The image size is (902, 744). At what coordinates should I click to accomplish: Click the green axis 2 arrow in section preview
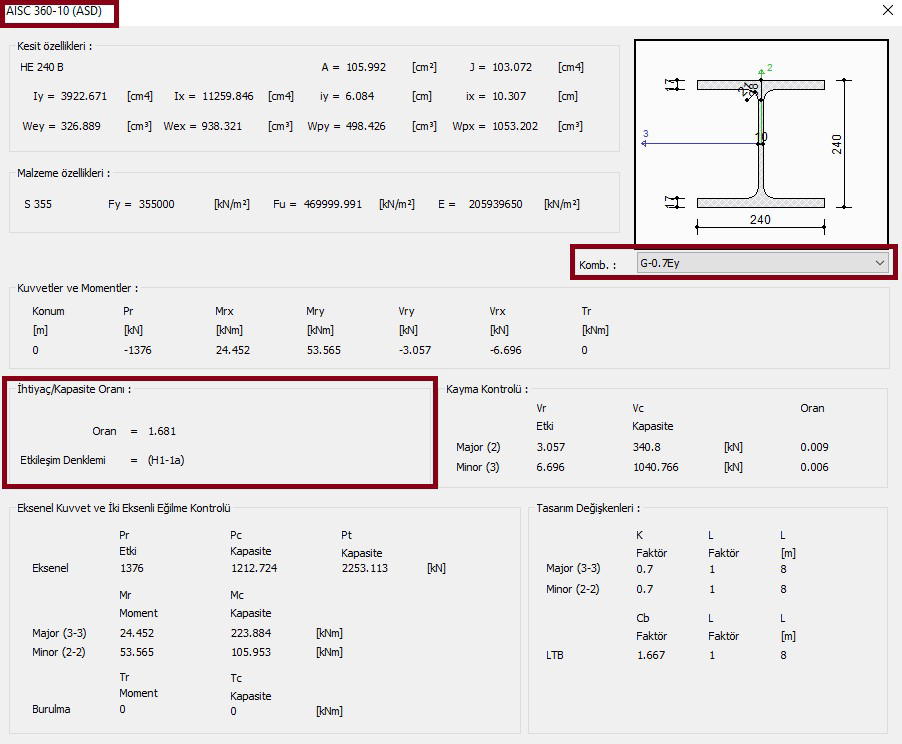click(762, 73)
